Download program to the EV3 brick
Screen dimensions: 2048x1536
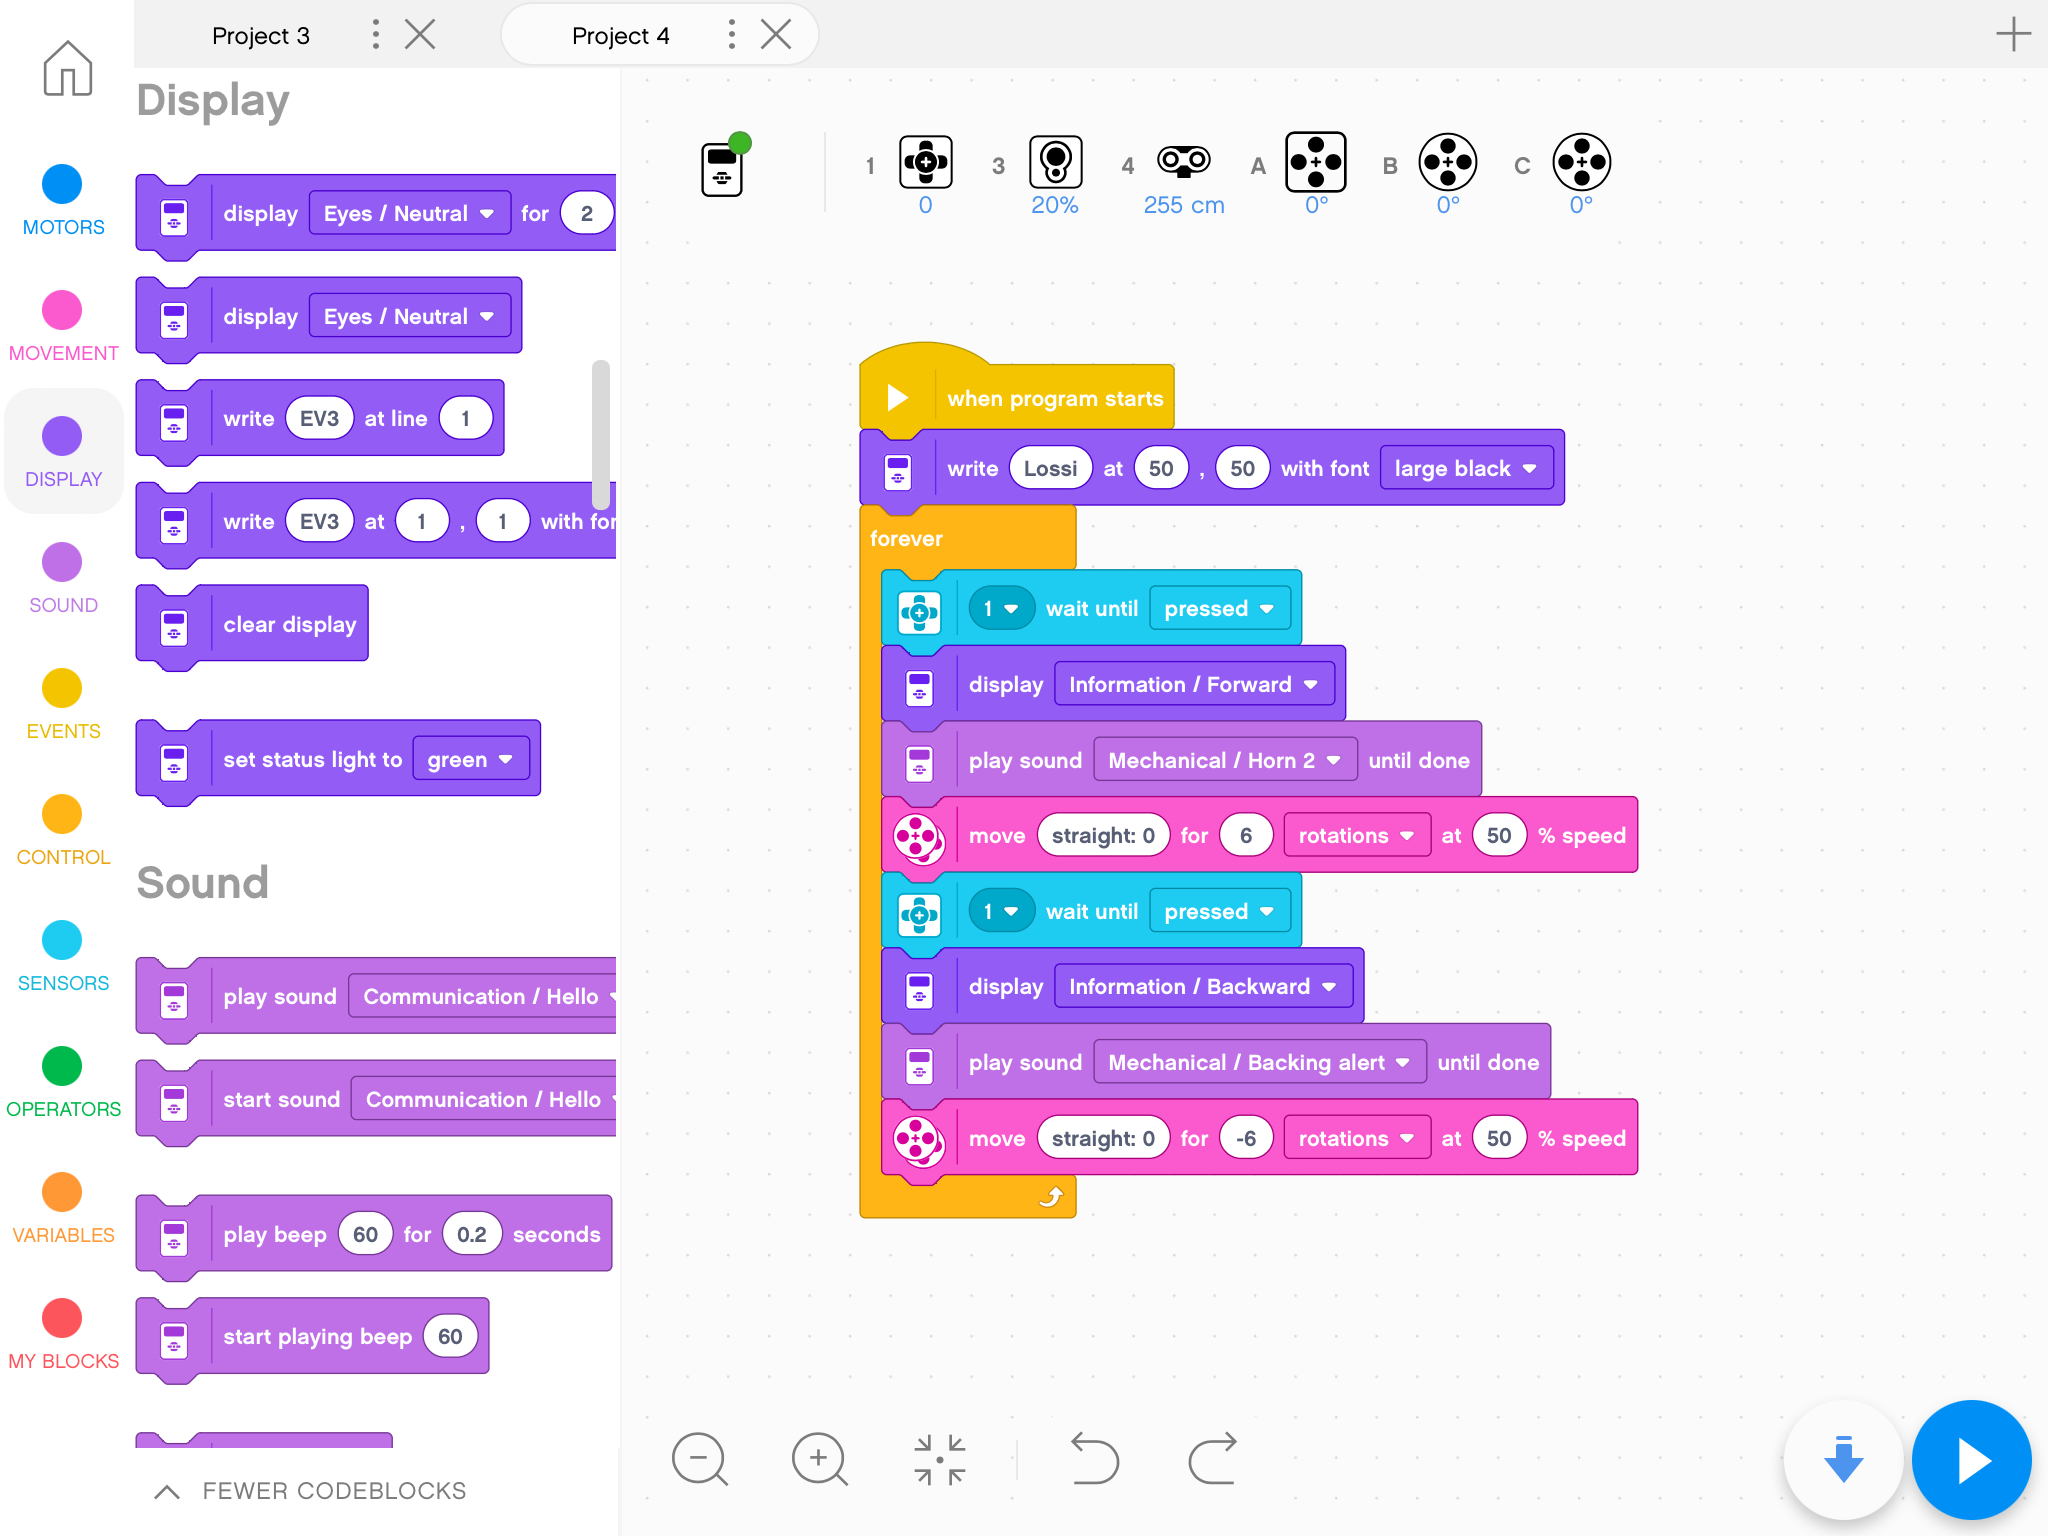pyautogui.click(x=1843, y=1459)
